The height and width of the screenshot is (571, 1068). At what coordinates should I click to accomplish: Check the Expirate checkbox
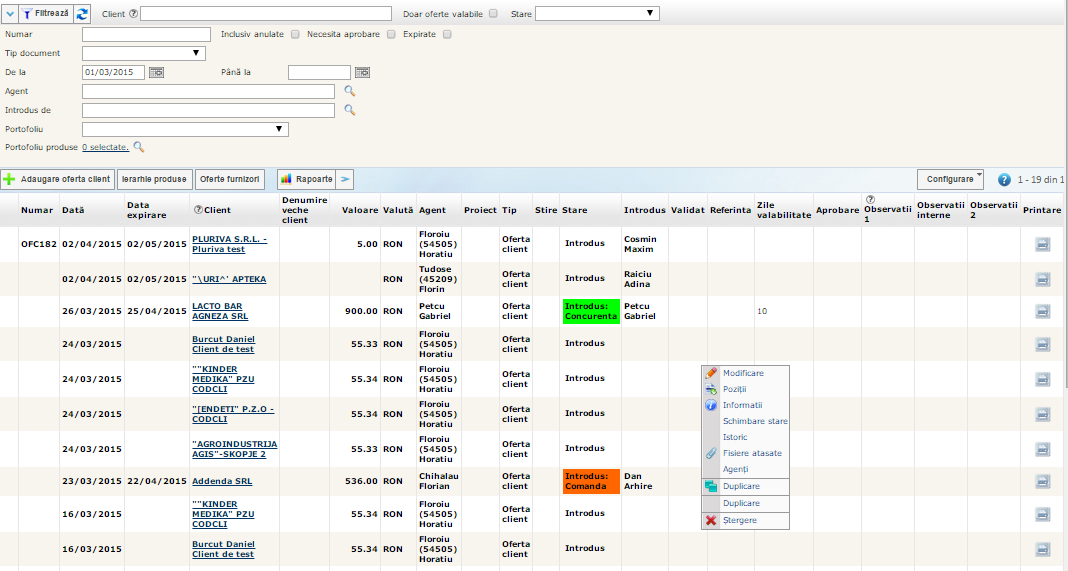(447, 34)
